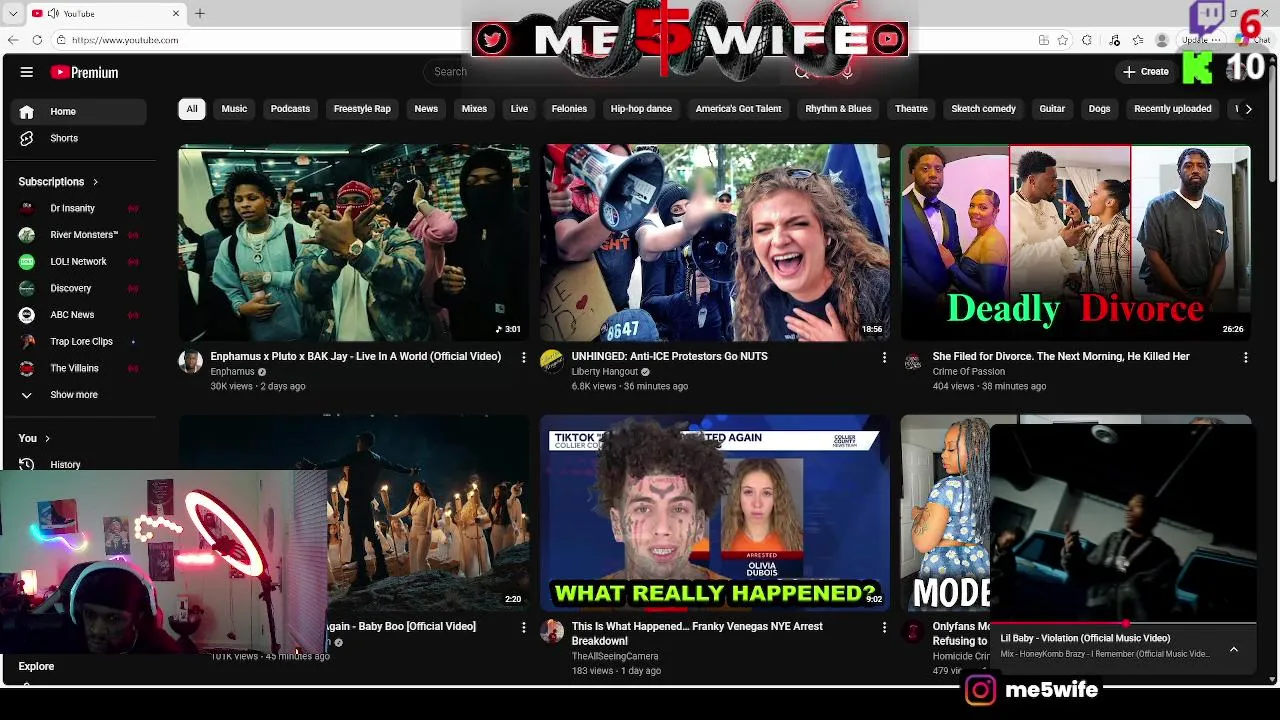Select America's Got Talent filter chip

pyautogui.click(x=738, y=109)
